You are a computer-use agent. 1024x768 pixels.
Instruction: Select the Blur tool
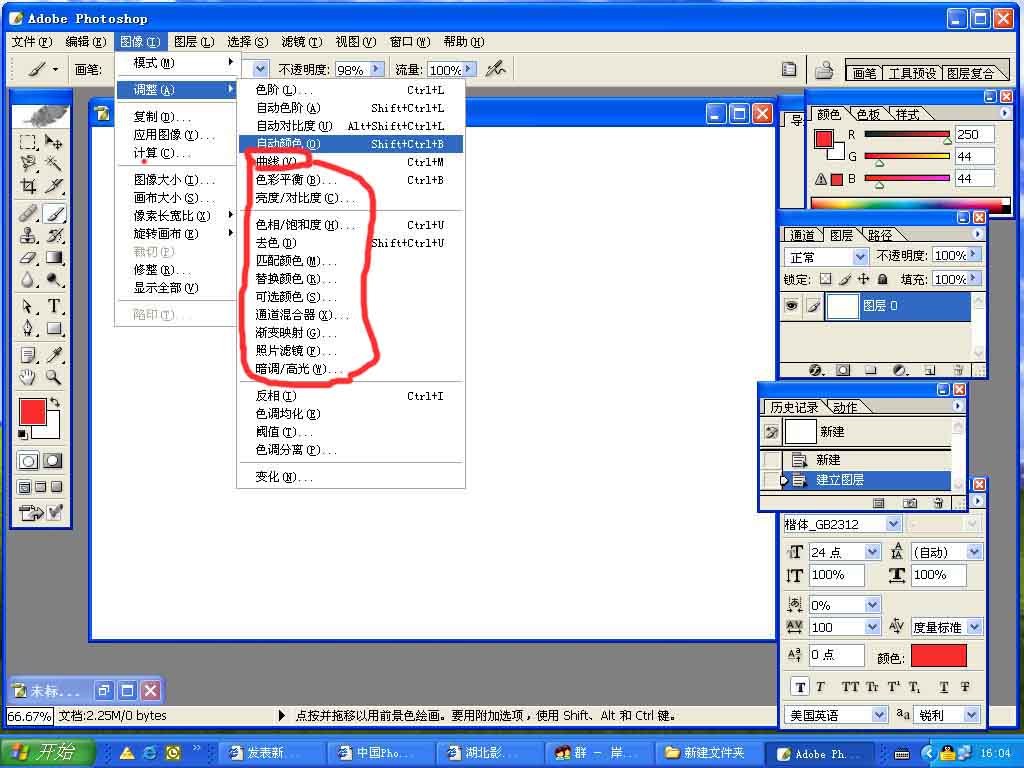pos(27,280)
